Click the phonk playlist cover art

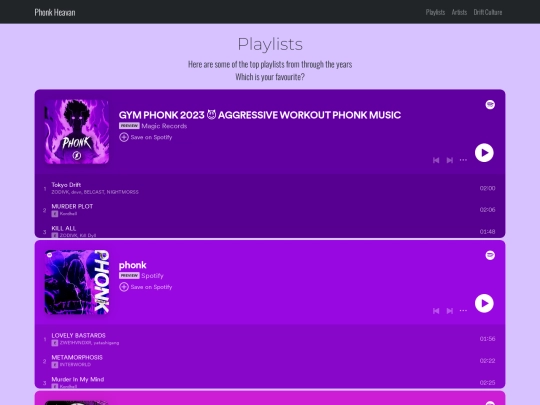[x=77, y=282]
